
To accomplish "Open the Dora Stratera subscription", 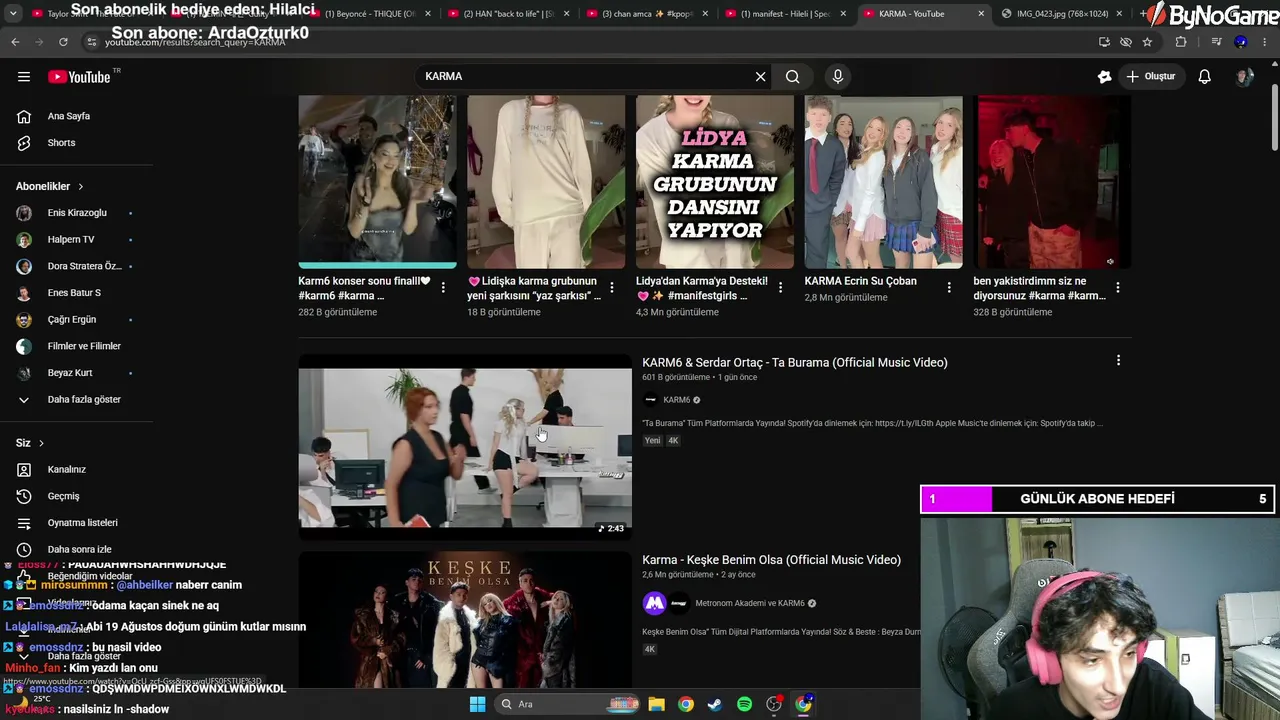I will tap(84, 267).
